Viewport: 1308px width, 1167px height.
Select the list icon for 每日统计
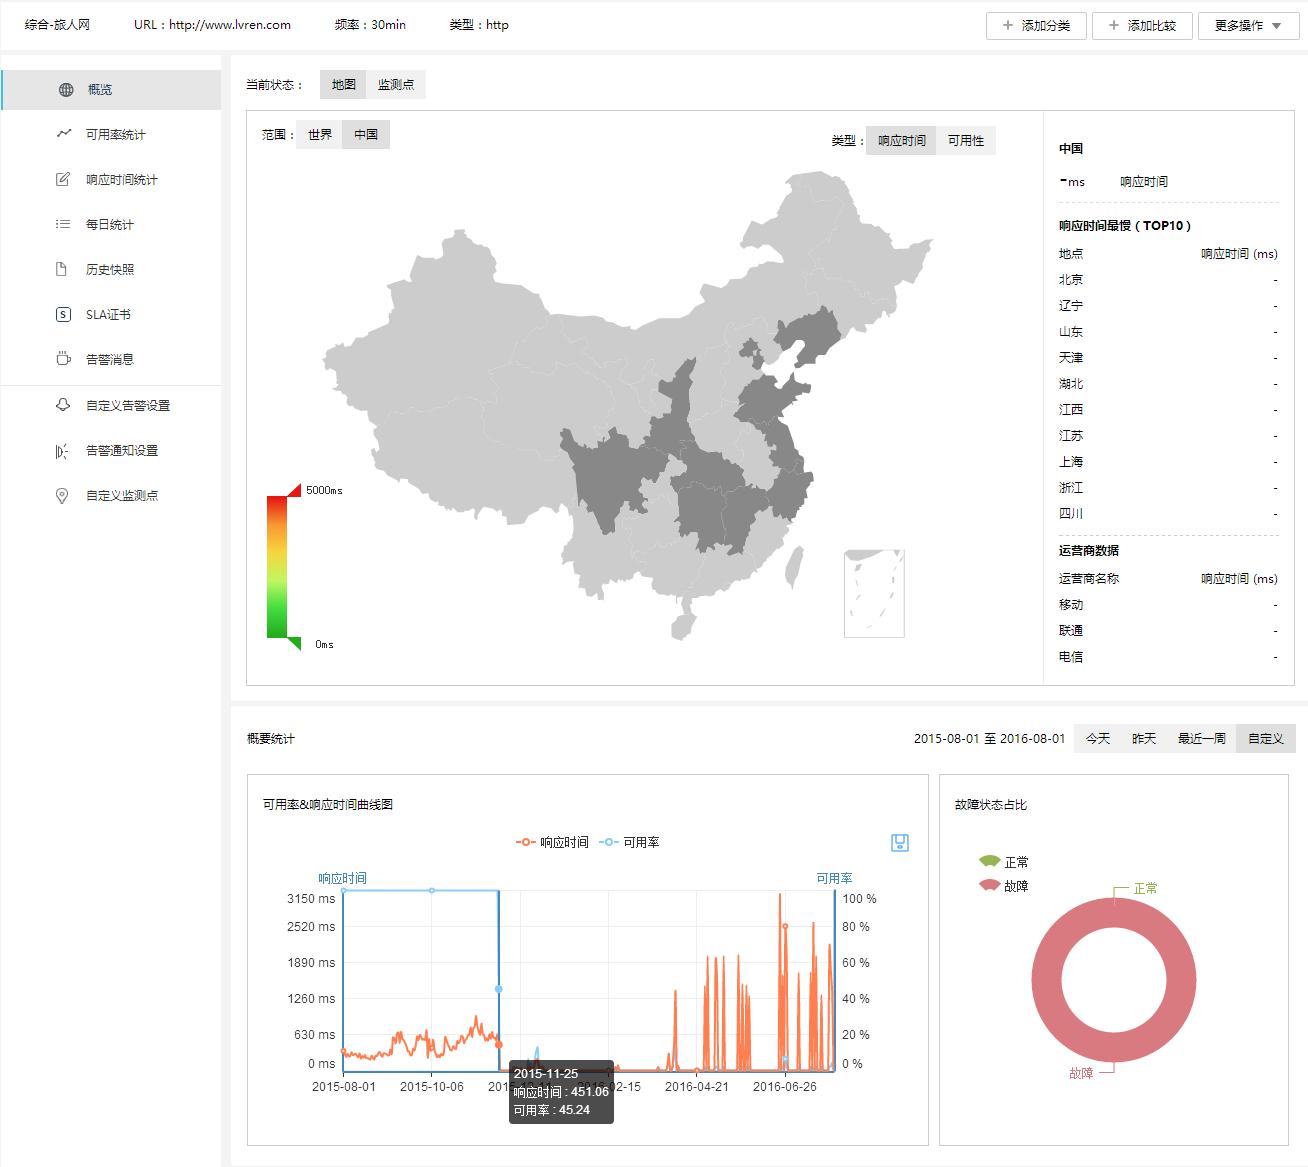pos(63,224)
